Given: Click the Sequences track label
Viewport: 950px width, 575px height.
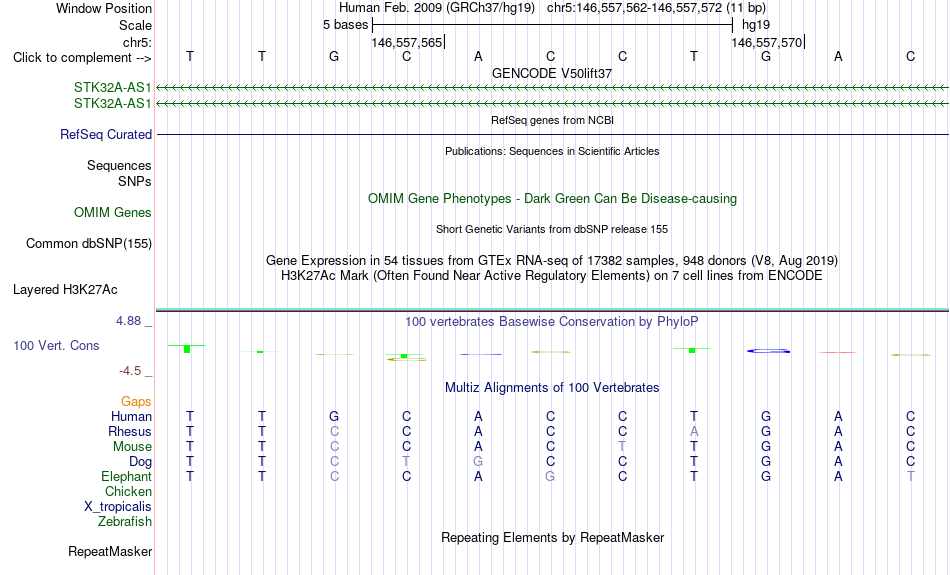Looking at the screenshot, I should 119,165.
